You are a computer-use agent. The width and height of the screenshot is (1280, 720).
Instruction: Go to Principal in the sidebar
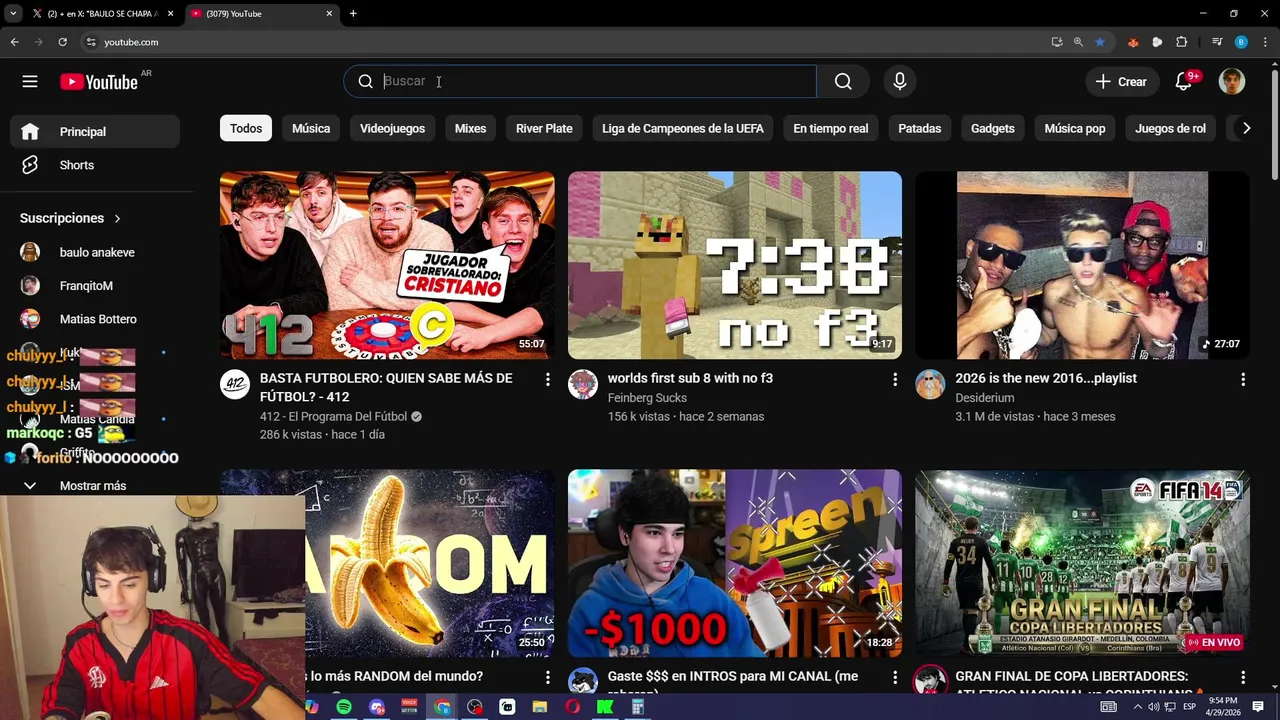click(x=95, y=132)
